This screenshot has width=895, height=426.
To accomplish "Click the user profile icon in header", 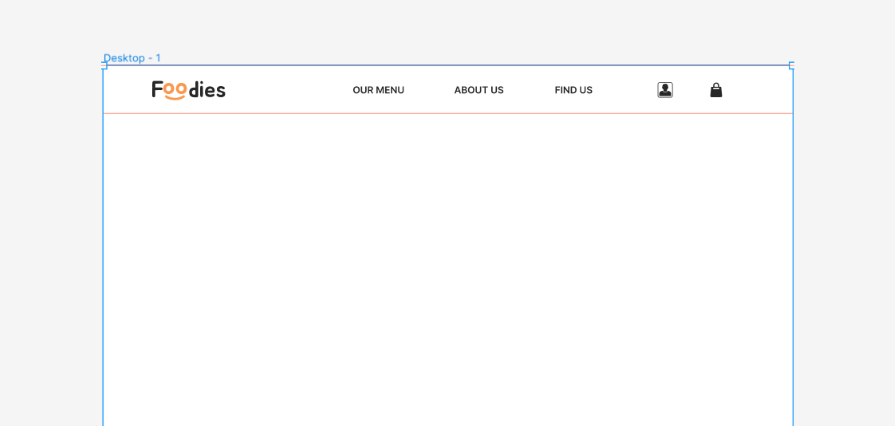I will pos(665,90).
